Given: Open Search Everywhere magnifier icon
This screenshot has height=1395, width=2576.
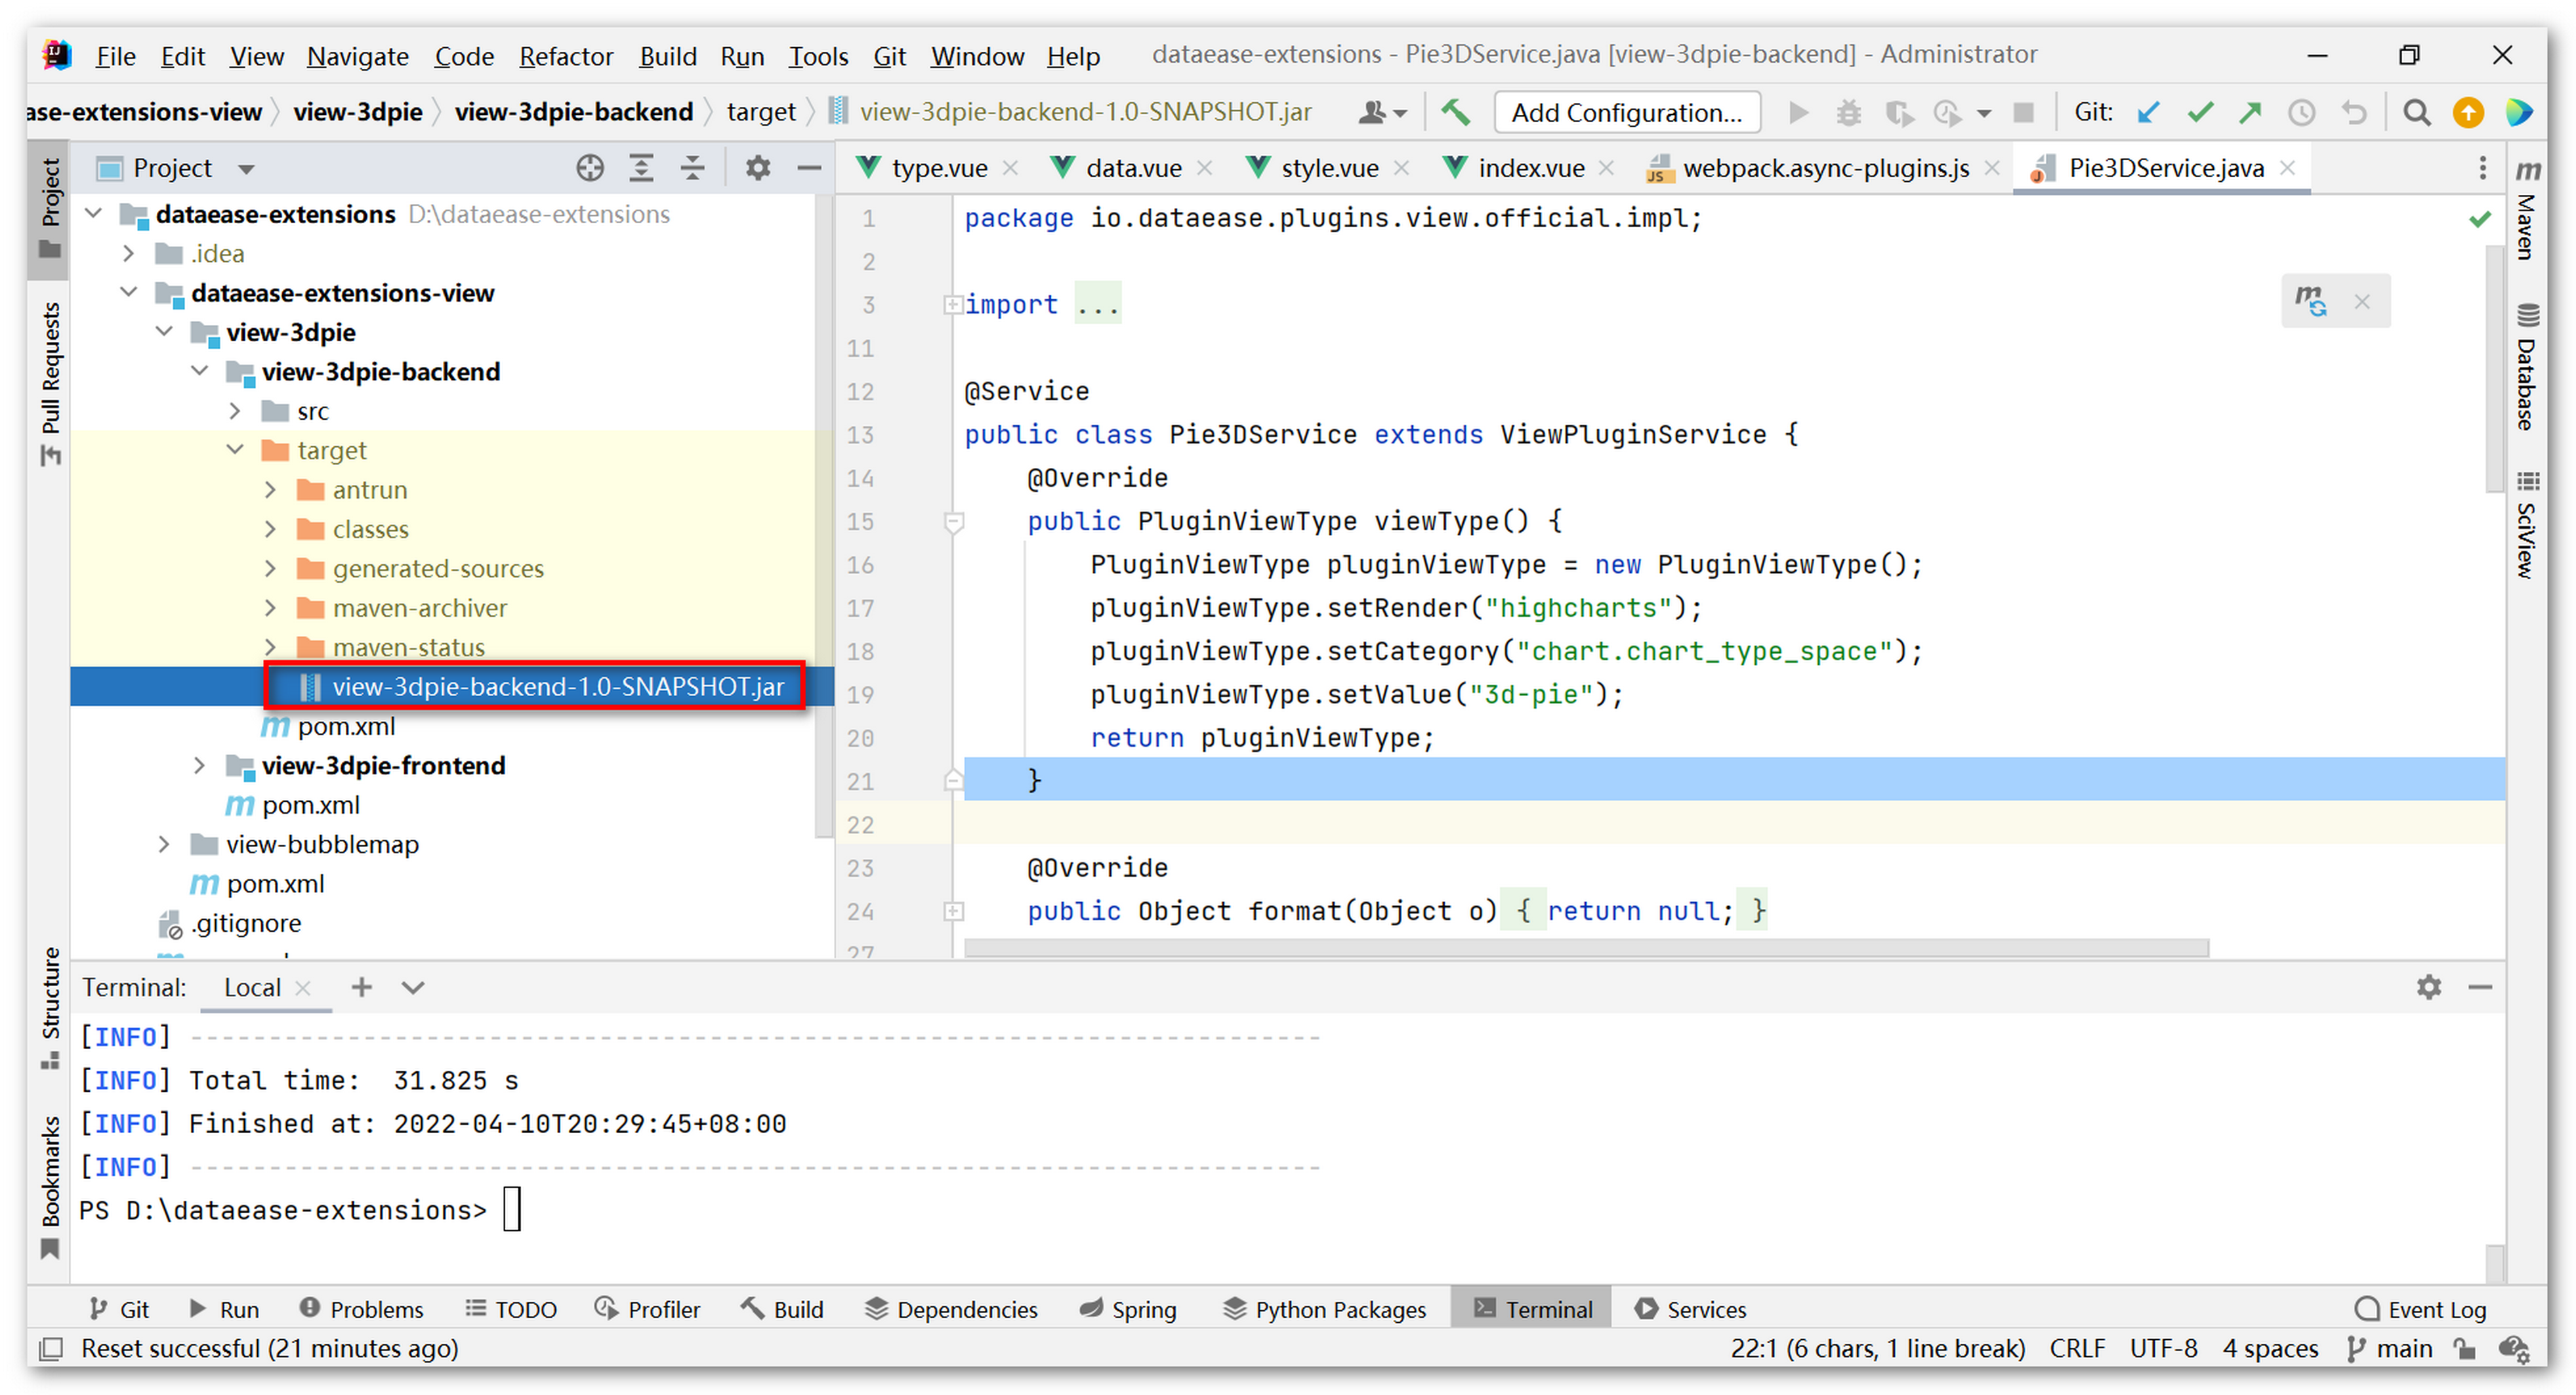Looking at the screenshot, I should point(2416,112).
